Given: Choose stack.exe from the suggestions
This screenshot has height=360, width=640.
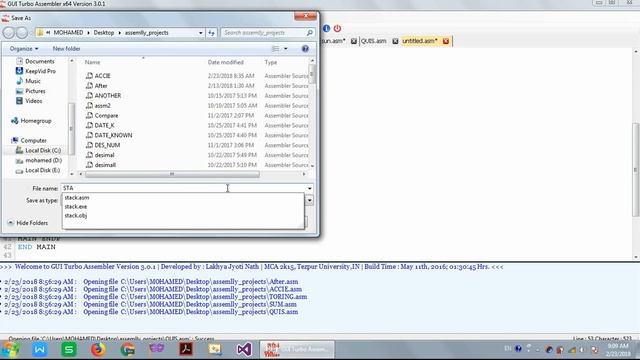Looking at the screenshot, I should coord(76,207).
